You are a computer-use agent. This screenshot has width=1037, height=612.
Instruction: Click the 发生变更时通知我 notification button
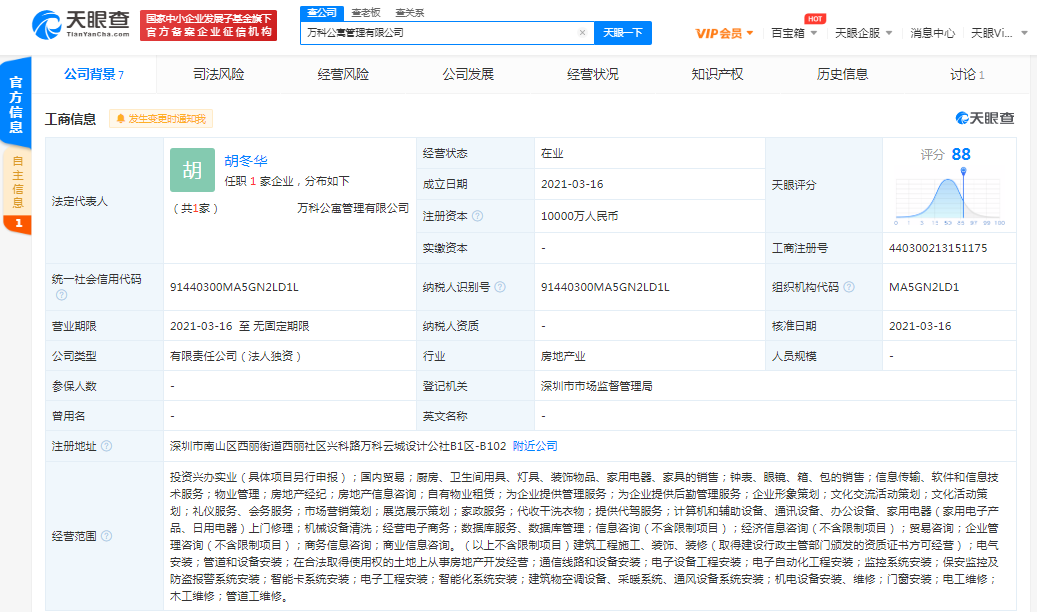coord(160,119)
